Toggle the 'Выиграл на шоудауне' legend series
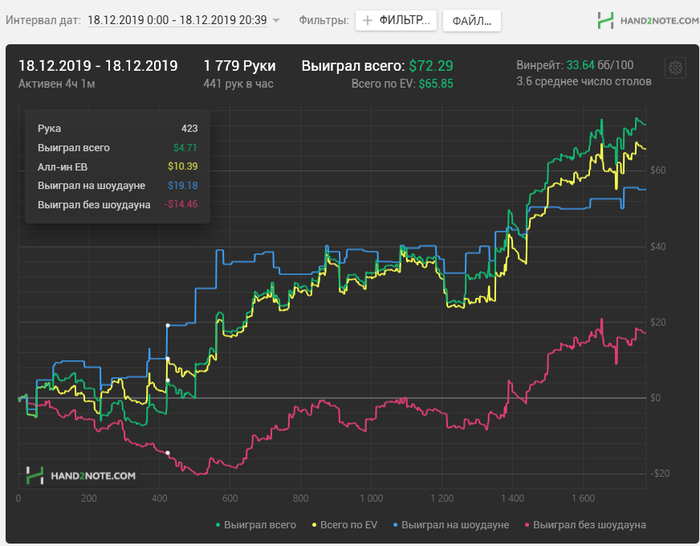700x546 pixels. click(x=451, y=525)
